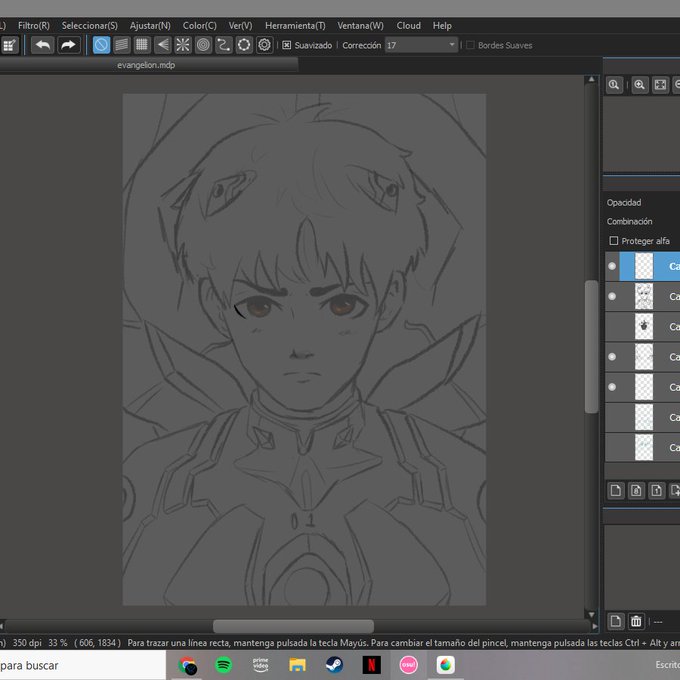Open the Color(C) menu
This screenshot has height=680, width=680.
tap(199, 26)
